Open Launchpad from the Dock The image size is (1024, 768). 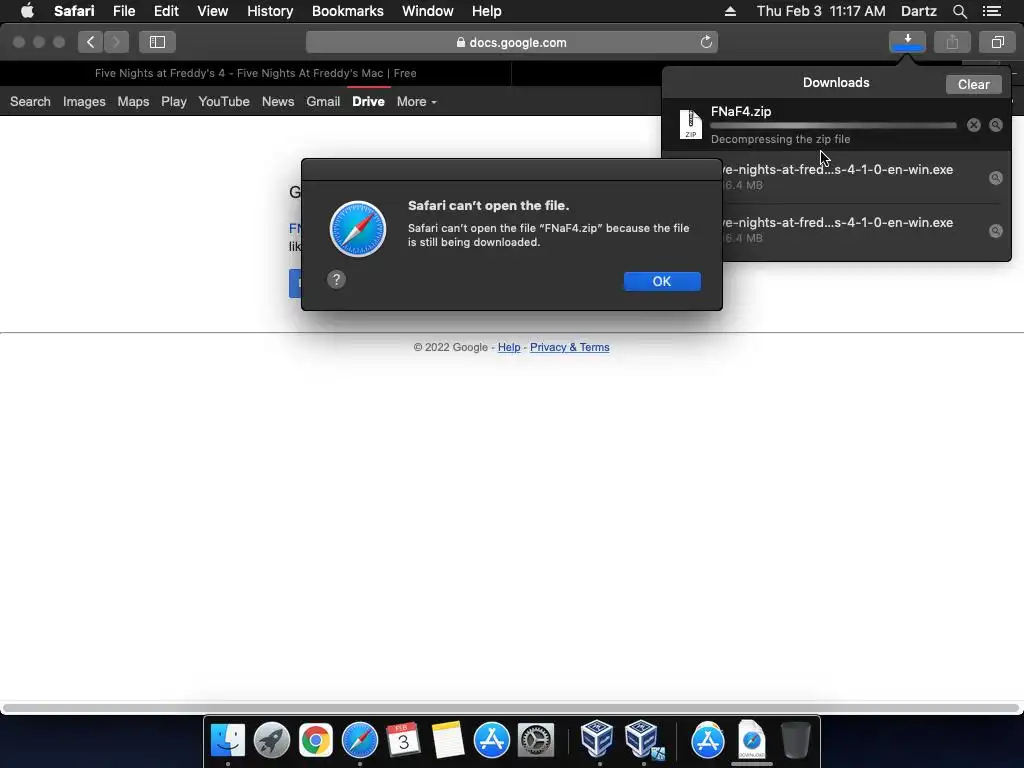point(272,740)
